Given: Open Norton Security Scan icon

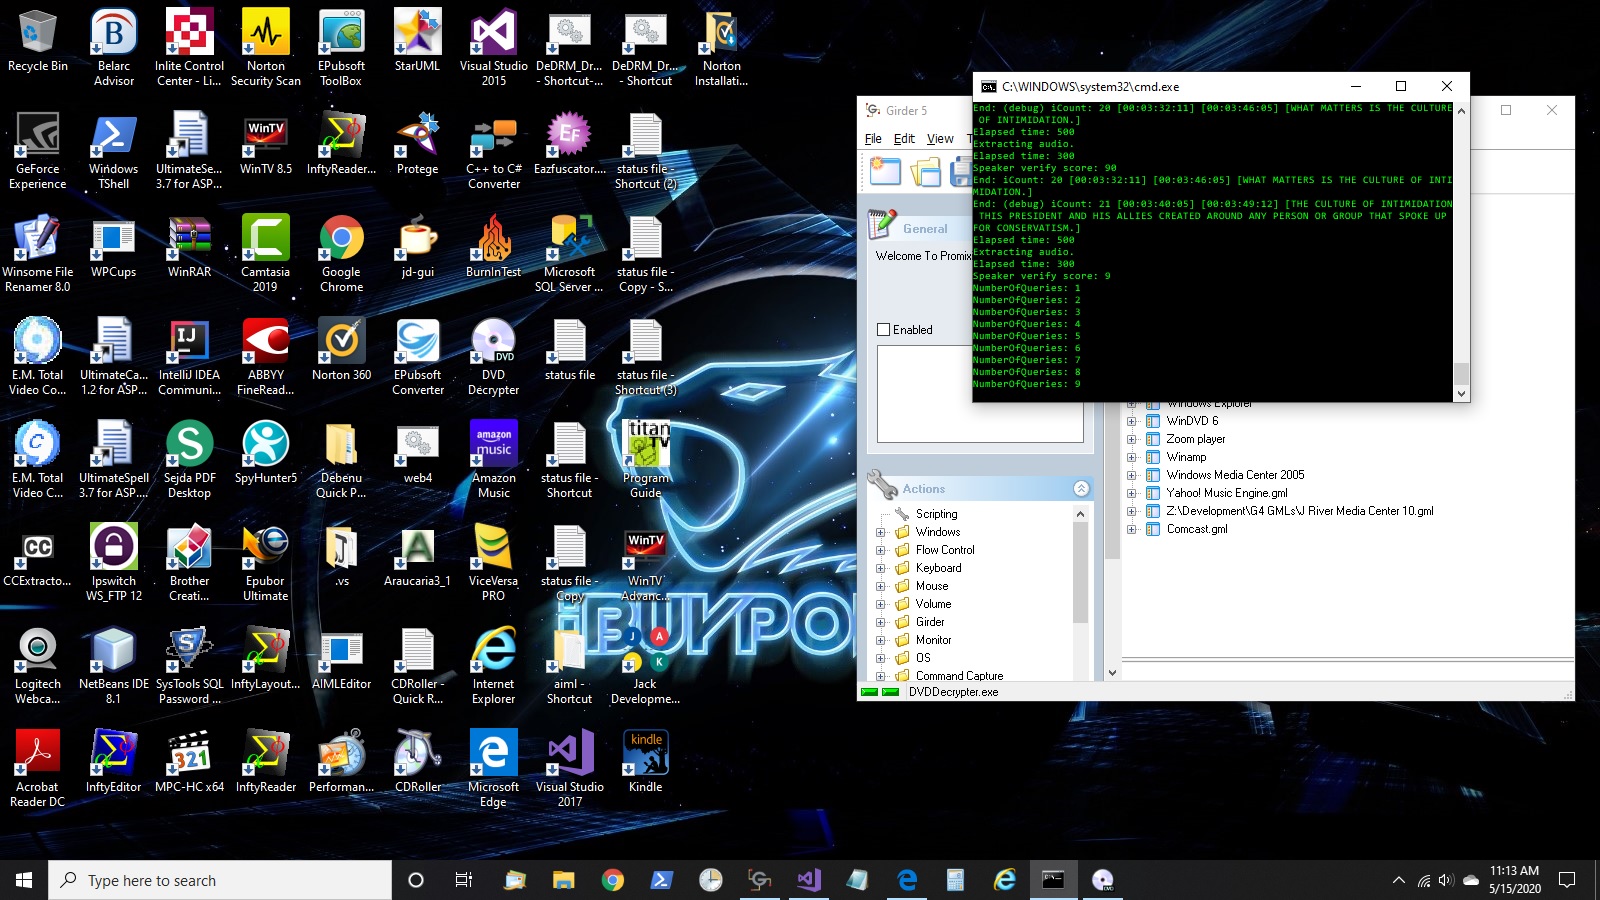Looking at the screenshot, I should tap(266, 48).
